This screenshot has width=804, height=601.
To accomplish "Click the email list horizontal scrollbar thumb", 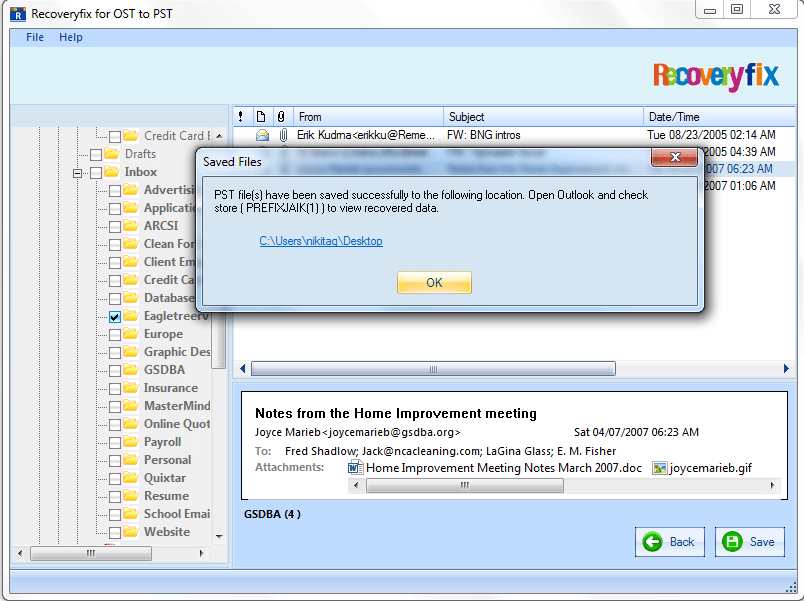I will pos(433,369).
